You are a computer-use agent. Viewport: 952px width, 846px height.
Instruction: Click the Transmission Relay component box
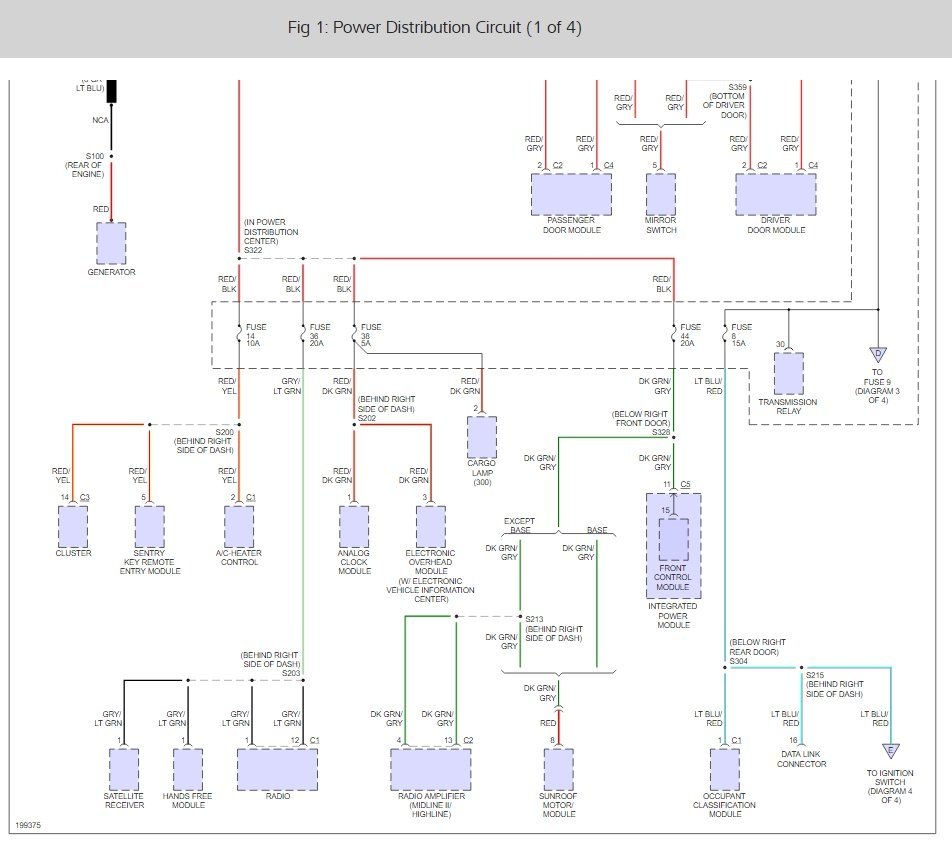(789, 374)
